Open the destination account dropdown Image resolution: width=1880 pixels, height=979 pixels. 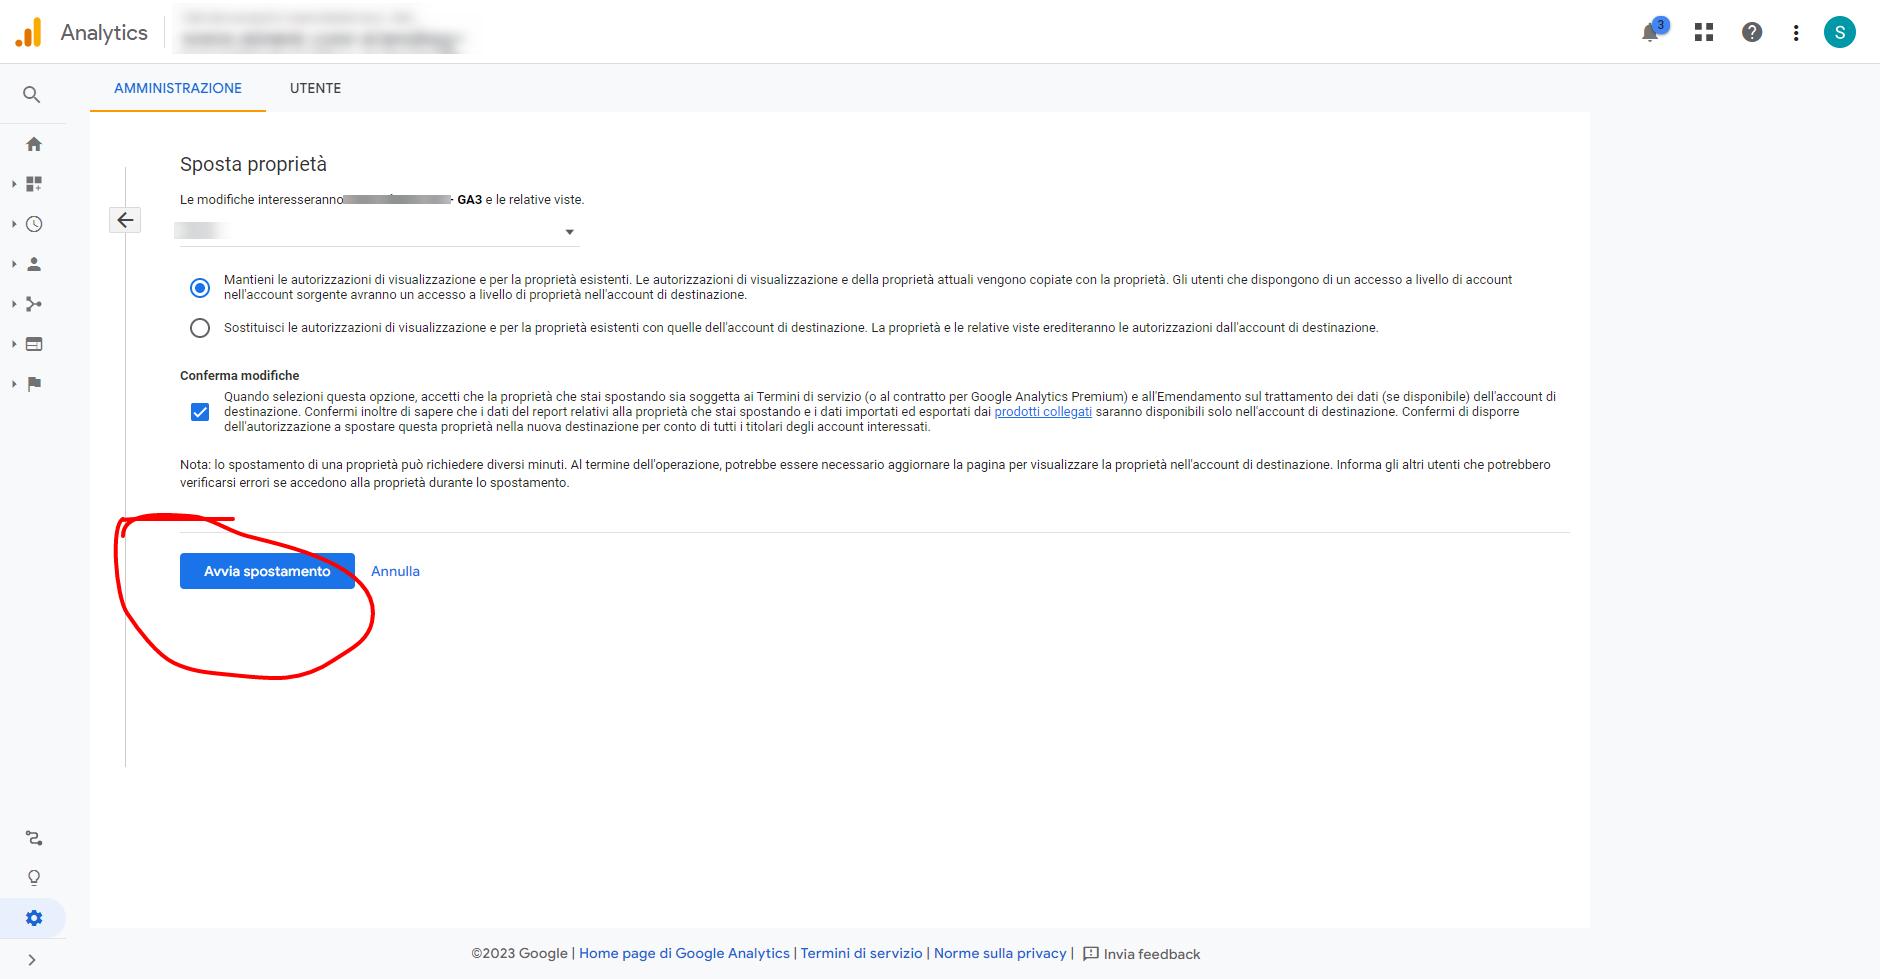click(378, 232)
